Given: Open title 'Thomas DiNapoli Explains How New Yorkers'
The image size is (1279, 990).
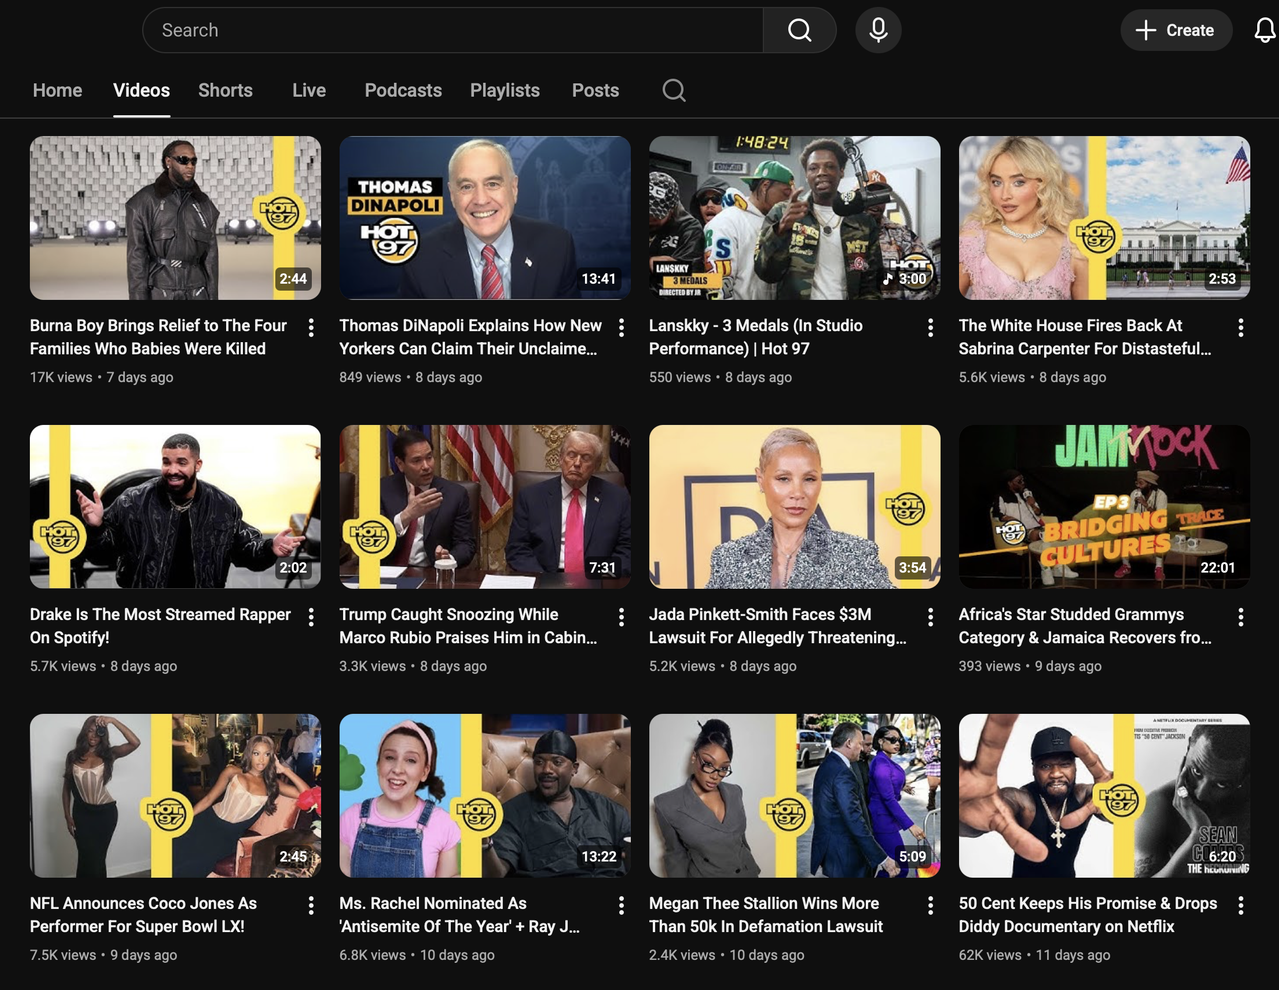Looking at the screenshot, I should coord(470,337).
